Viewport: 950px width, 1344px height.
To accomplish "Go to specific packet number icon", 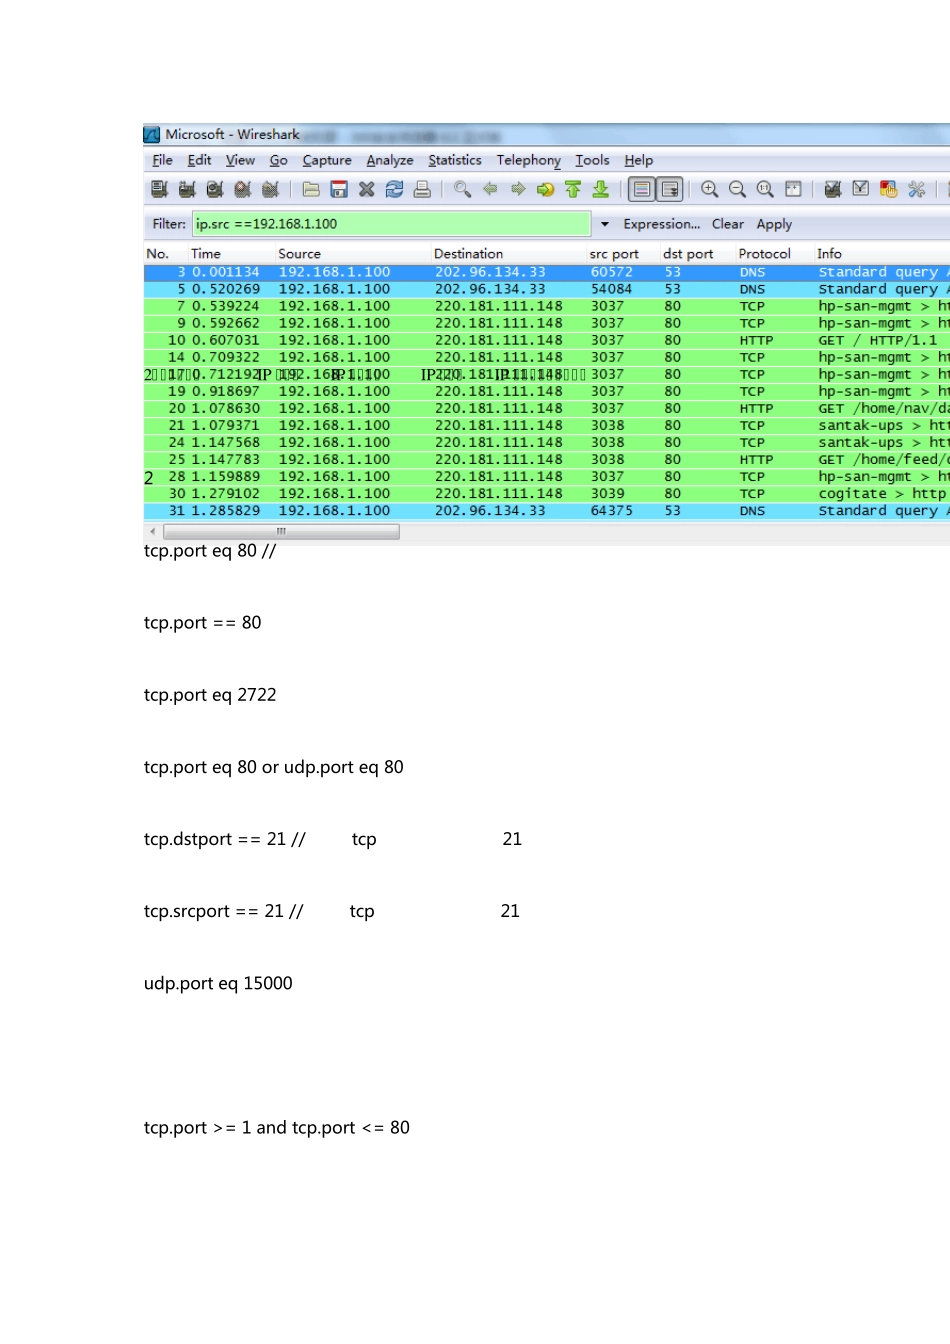I will 545,189.
